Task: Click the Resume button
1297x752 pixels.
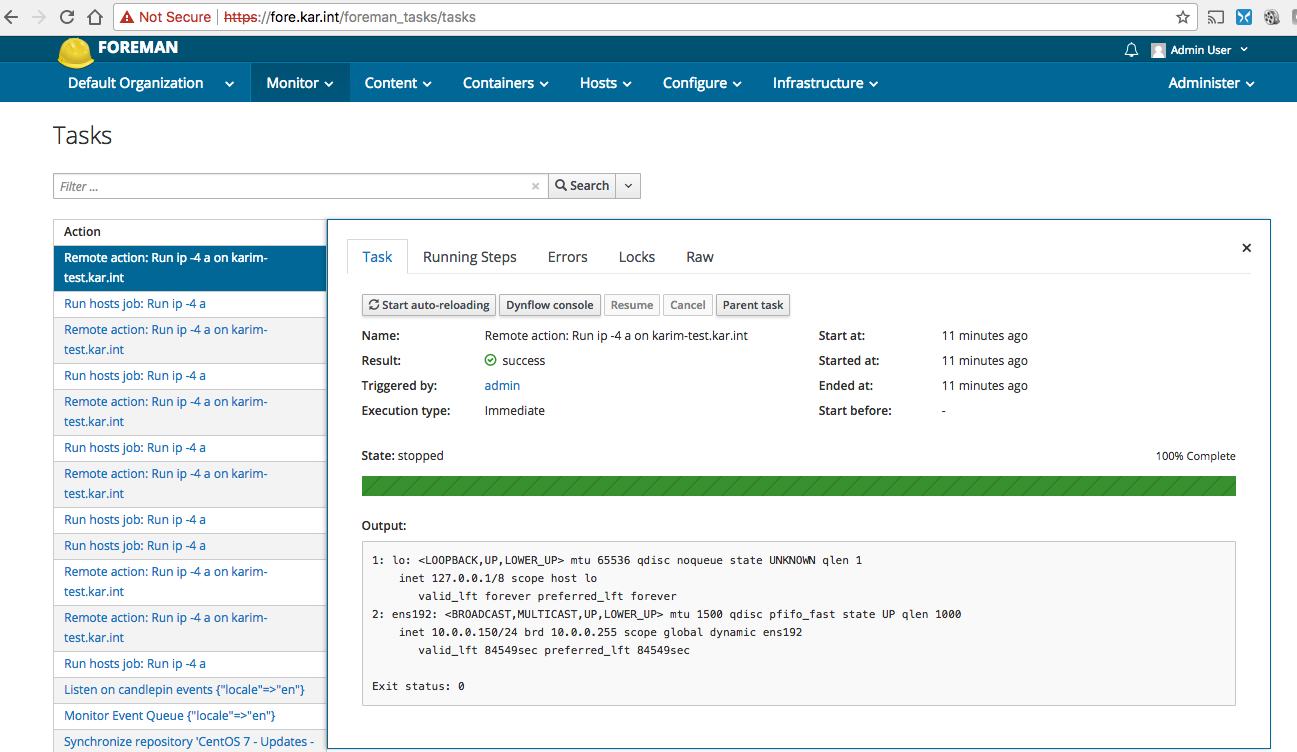Action: [x=632, y=305]
